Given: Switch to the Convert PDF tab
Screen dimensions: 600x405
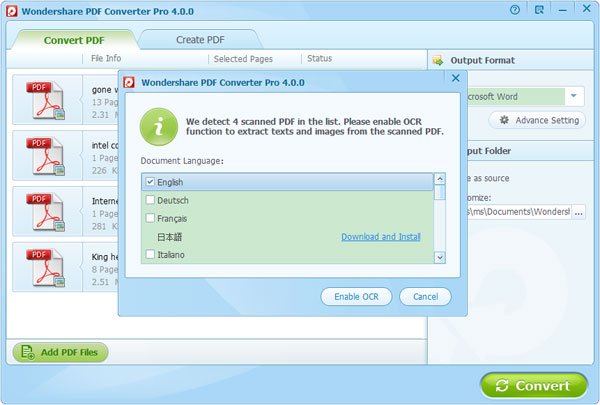Looking at the screenshot, I should 74,40.
